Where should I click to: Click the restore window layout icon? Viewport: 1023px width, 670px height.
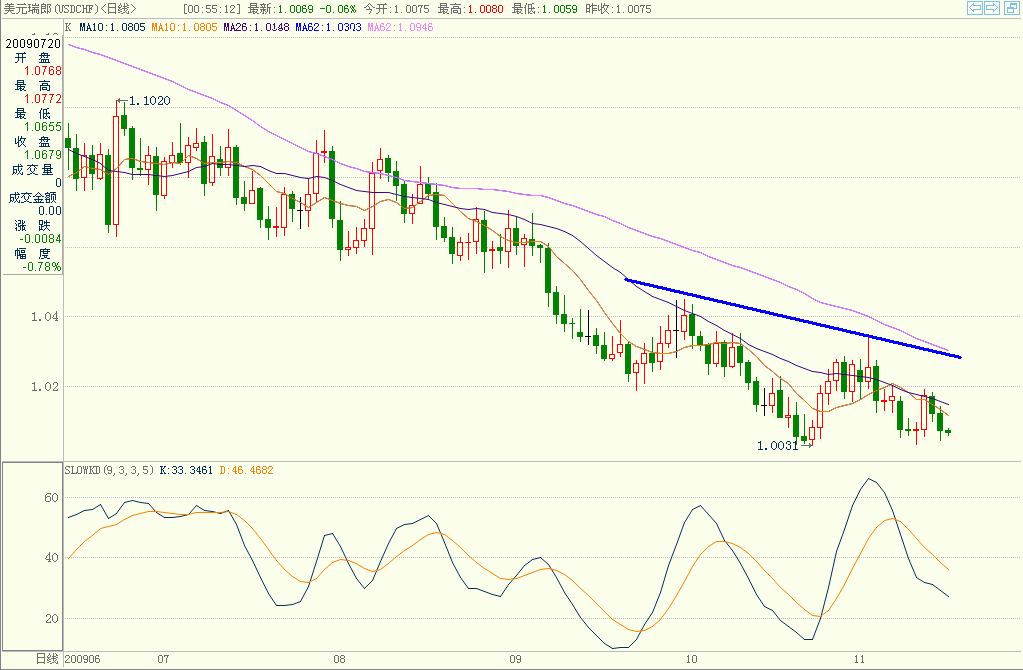1011,8
